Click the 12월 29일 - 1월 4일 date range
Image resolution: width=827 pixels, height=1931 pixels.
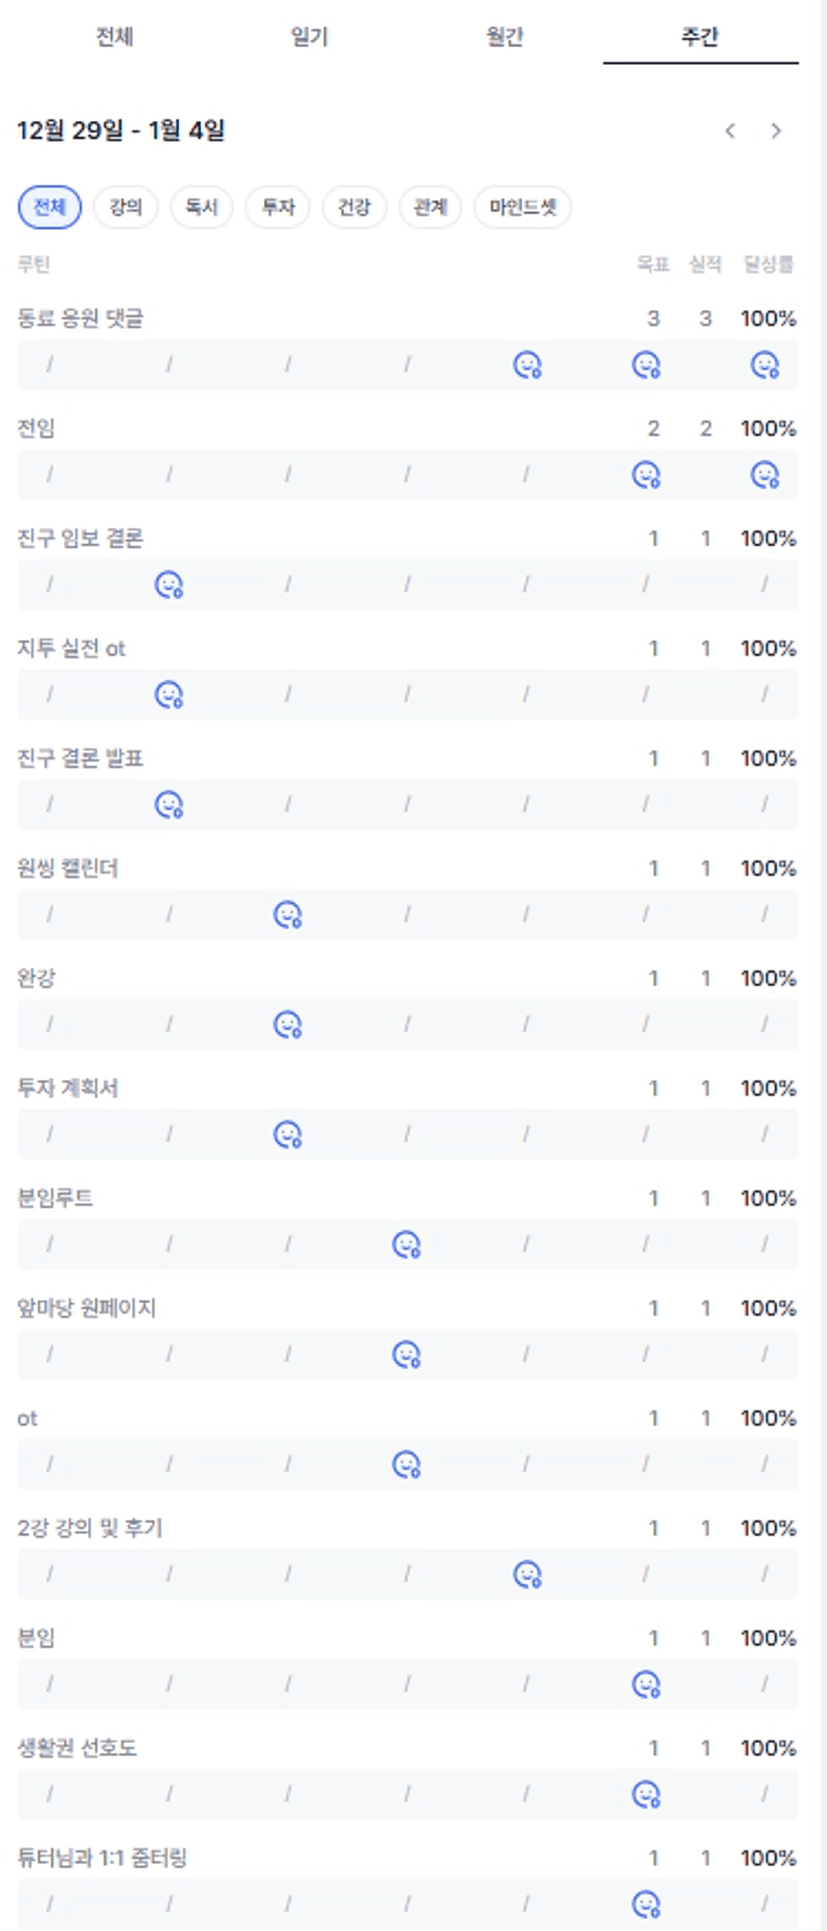pos(121,131)
